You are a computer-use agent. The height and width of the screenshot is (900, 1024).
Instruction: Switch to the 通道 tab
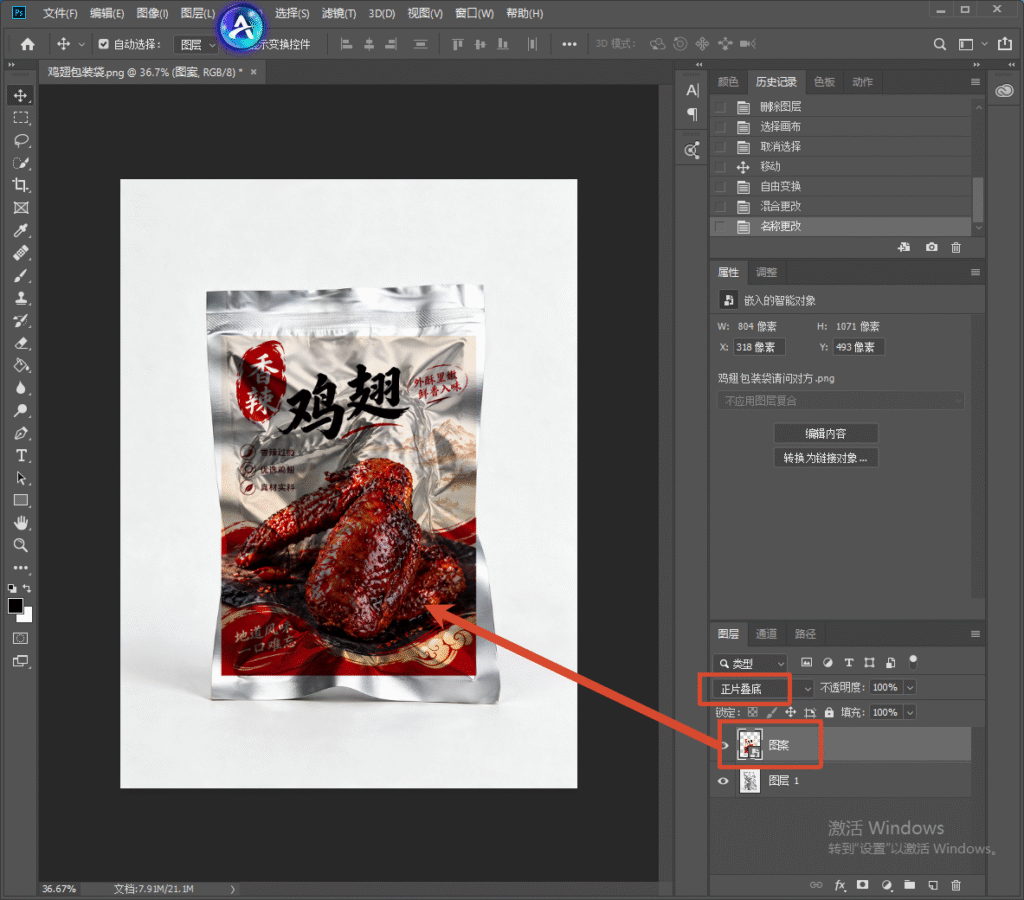coord(766,634)
